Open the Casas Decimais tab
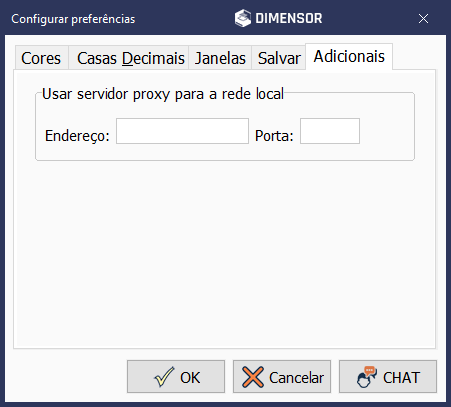 click(129, 58)
